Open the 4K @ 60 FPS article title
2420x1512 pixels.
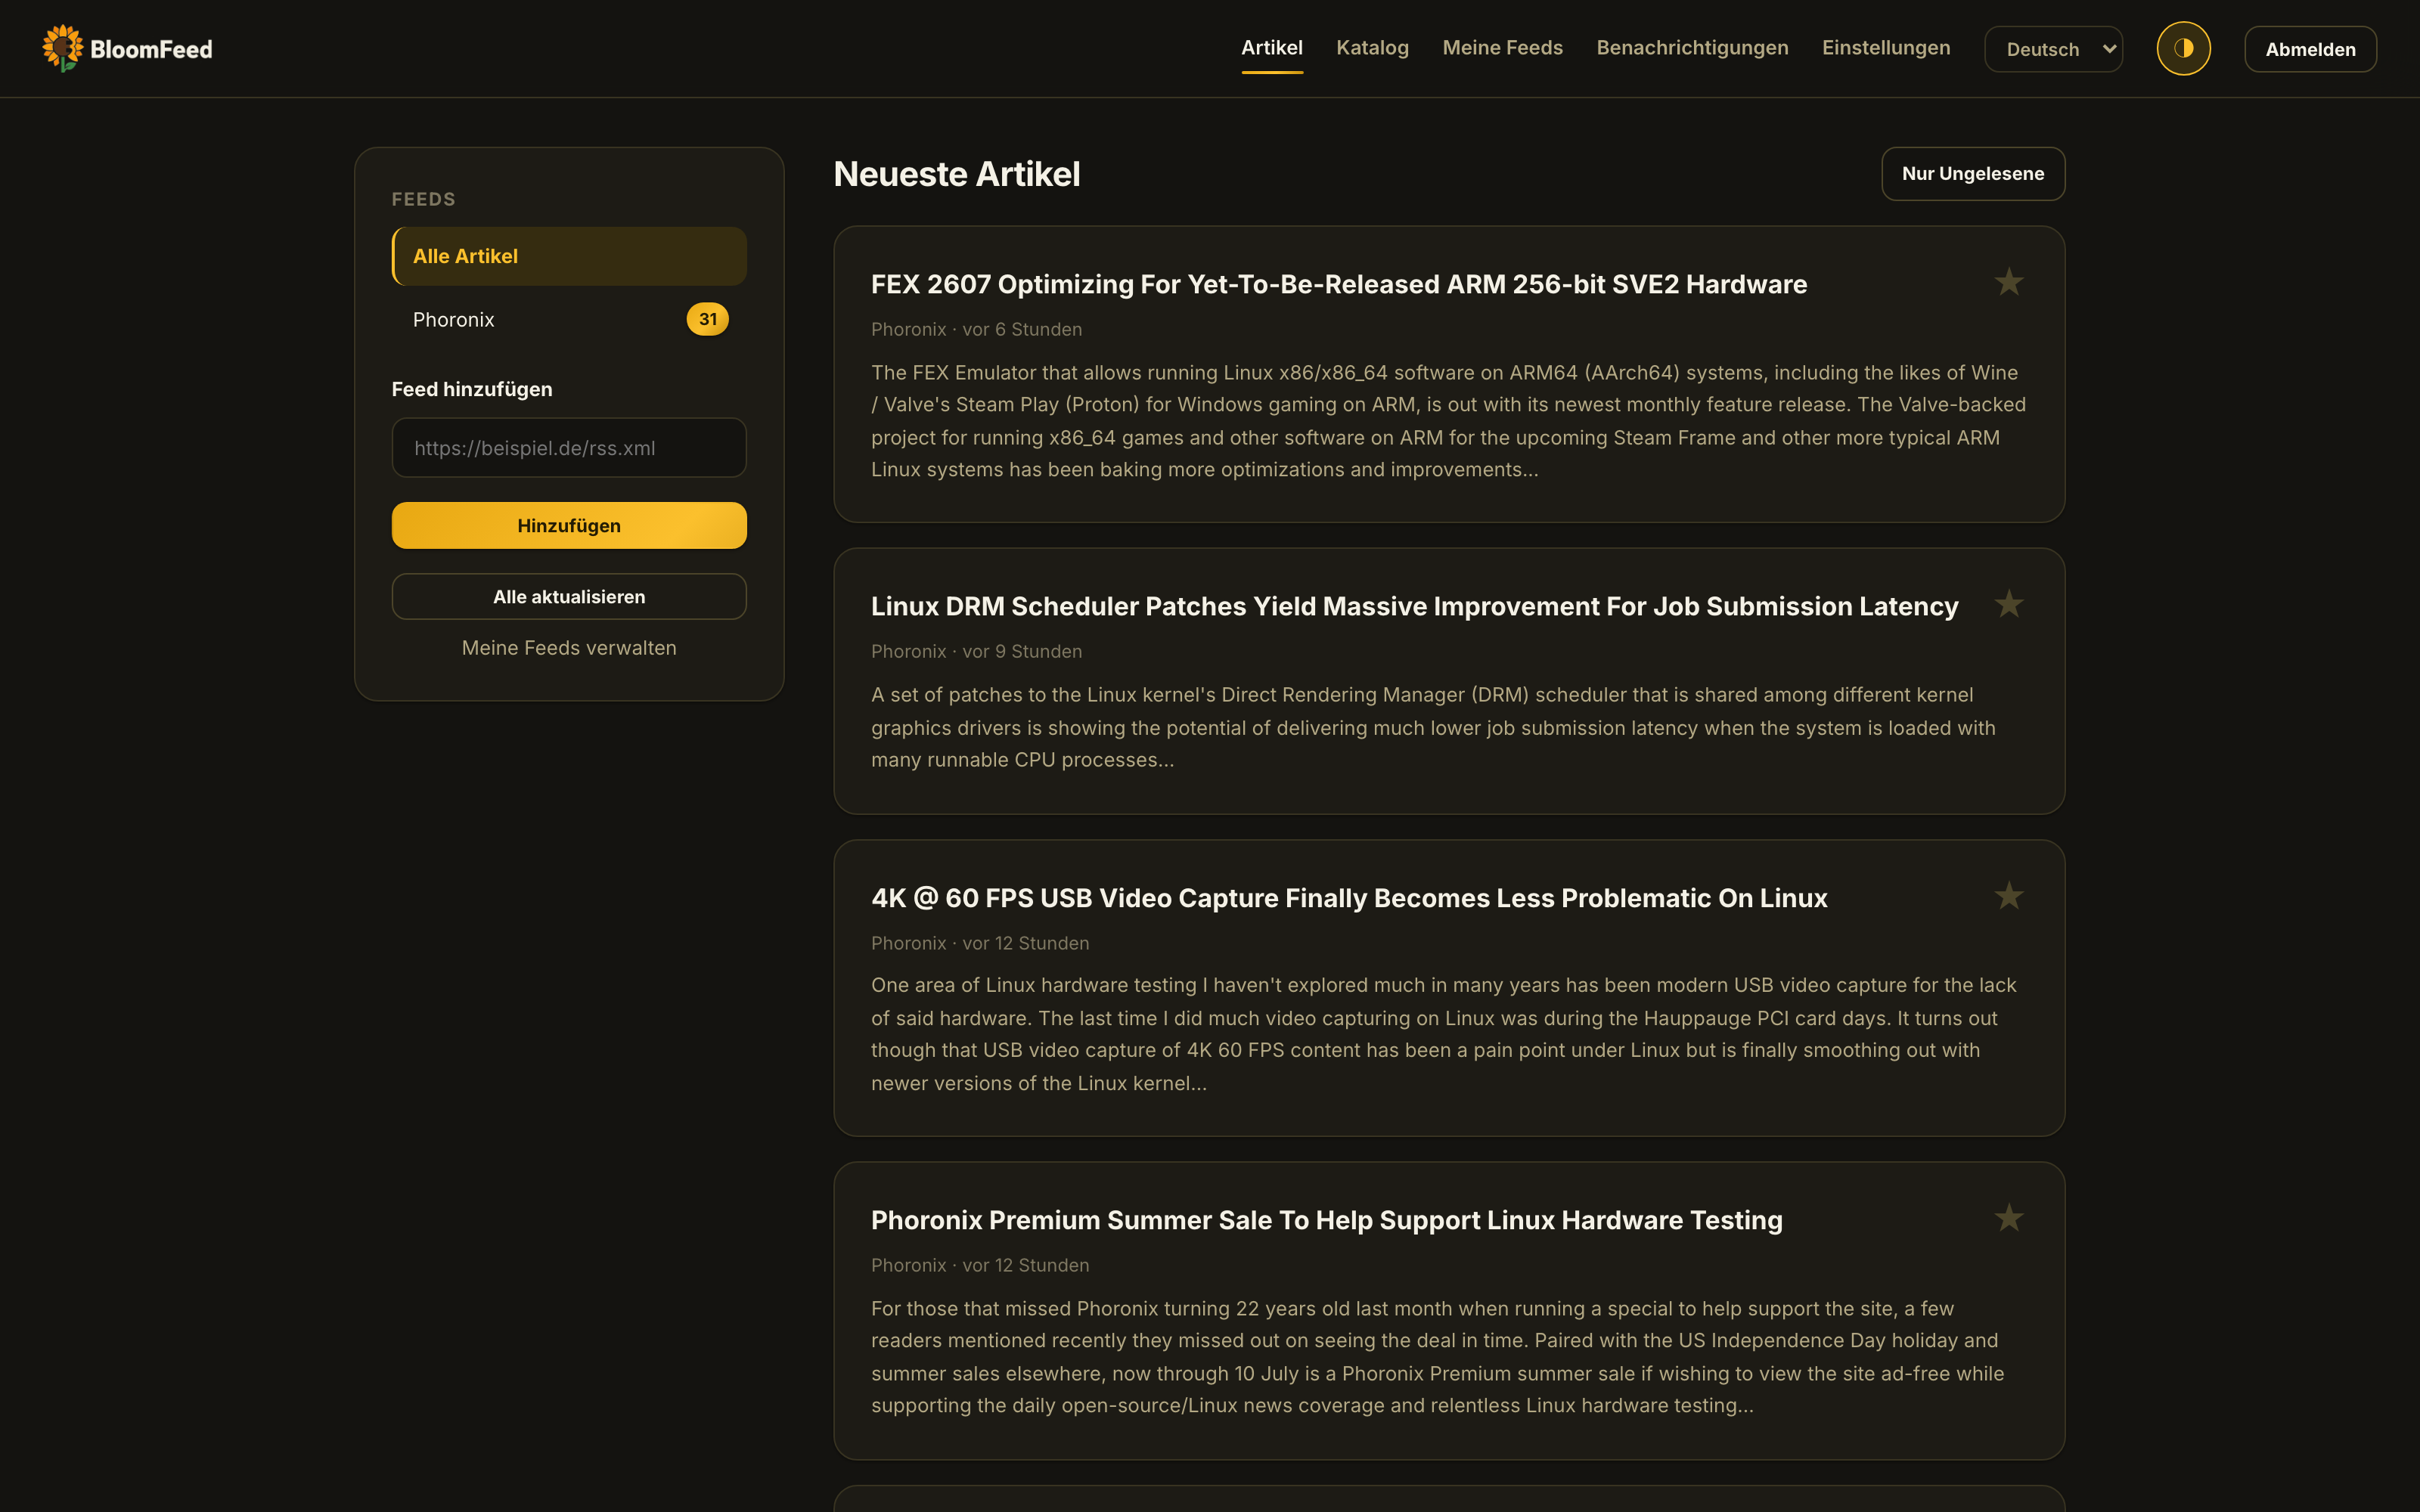(1349, 898)
